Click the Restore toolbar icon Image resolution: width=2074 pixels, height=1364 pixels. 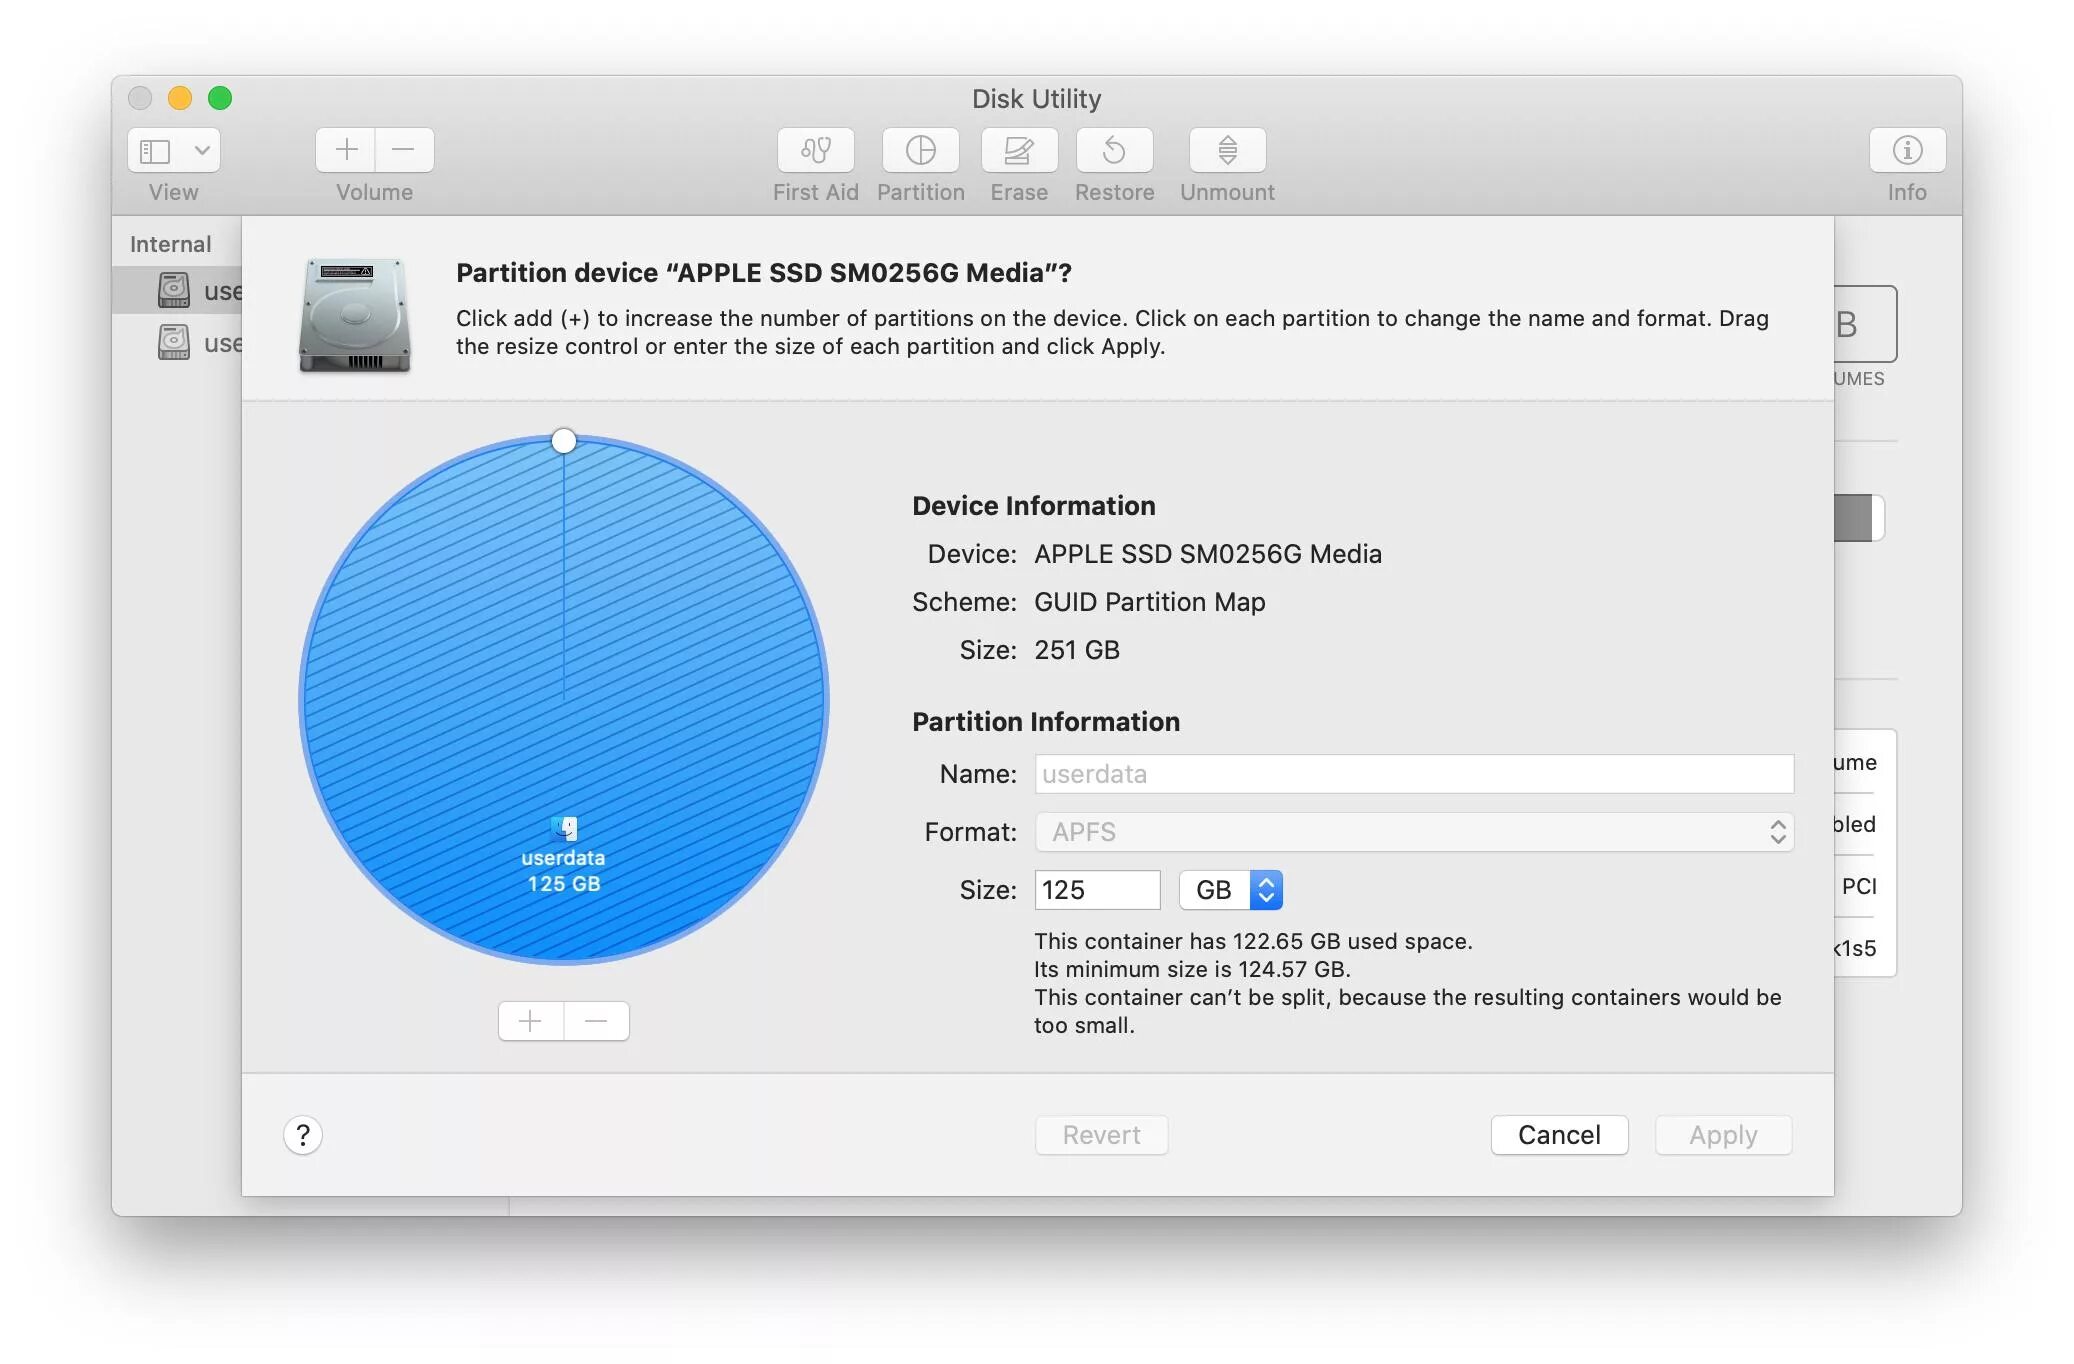tap(1114, 150)
